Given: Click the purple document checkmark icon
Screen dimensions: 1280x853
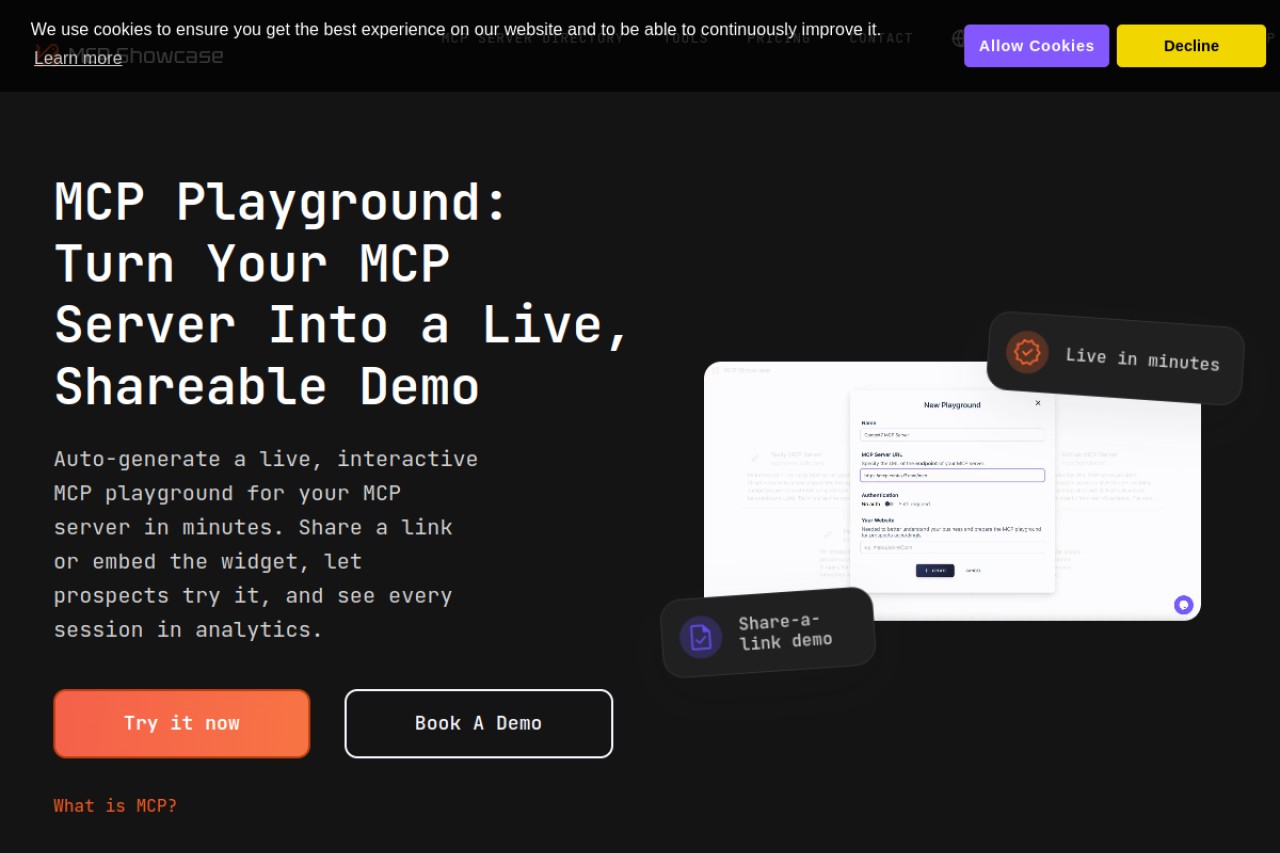Looking at the screenshot, I should coord(701,637).
